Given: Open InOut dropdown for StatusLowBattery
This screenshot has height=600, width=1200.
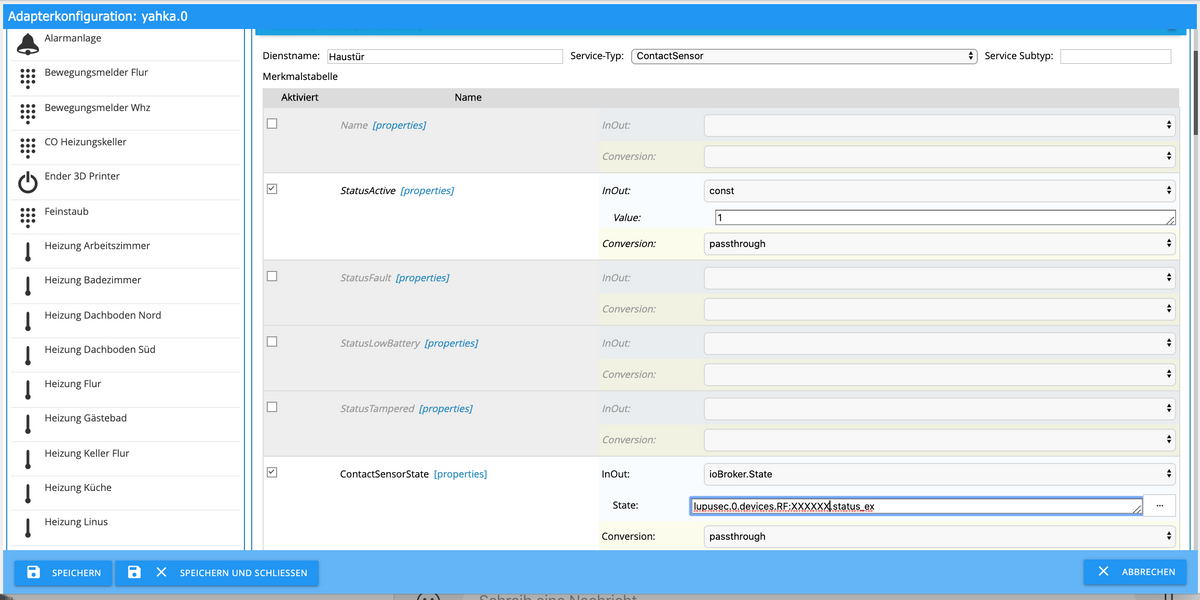Looking at the screenshot, I should [x=940, y=343].
